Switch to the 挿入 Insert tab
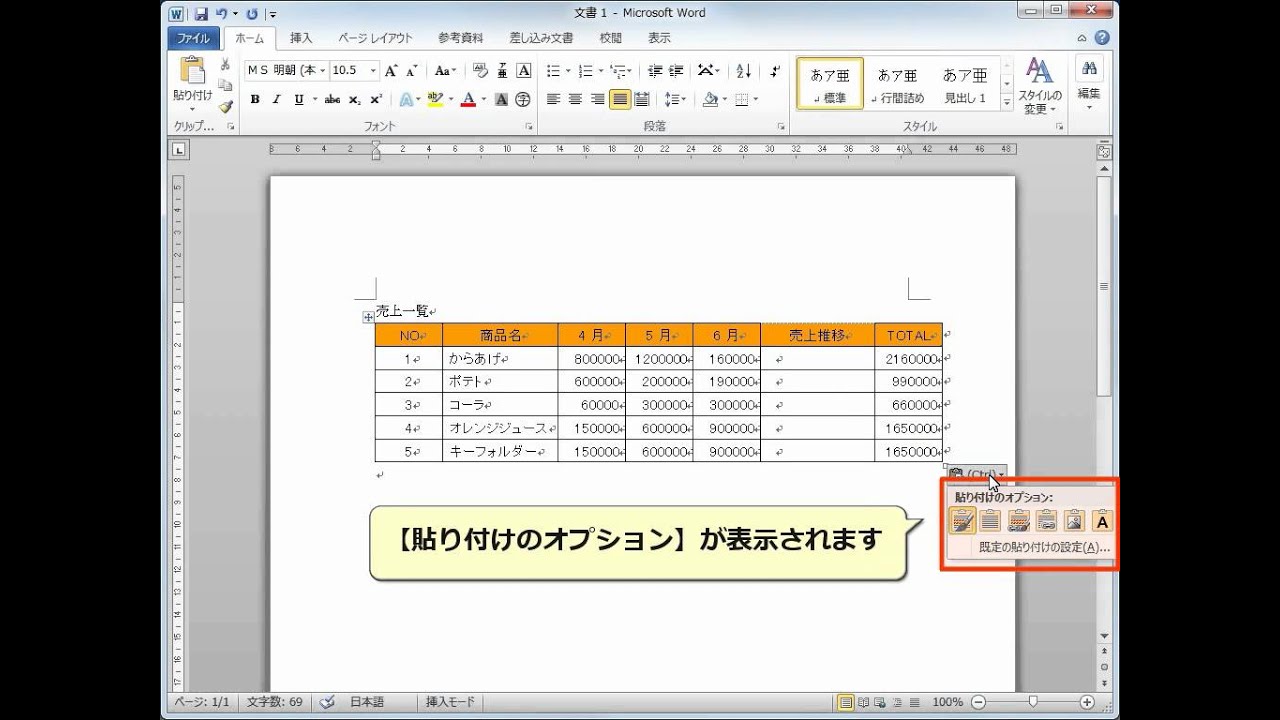Viewport: 1280px width, 720px height. point(301,38)
